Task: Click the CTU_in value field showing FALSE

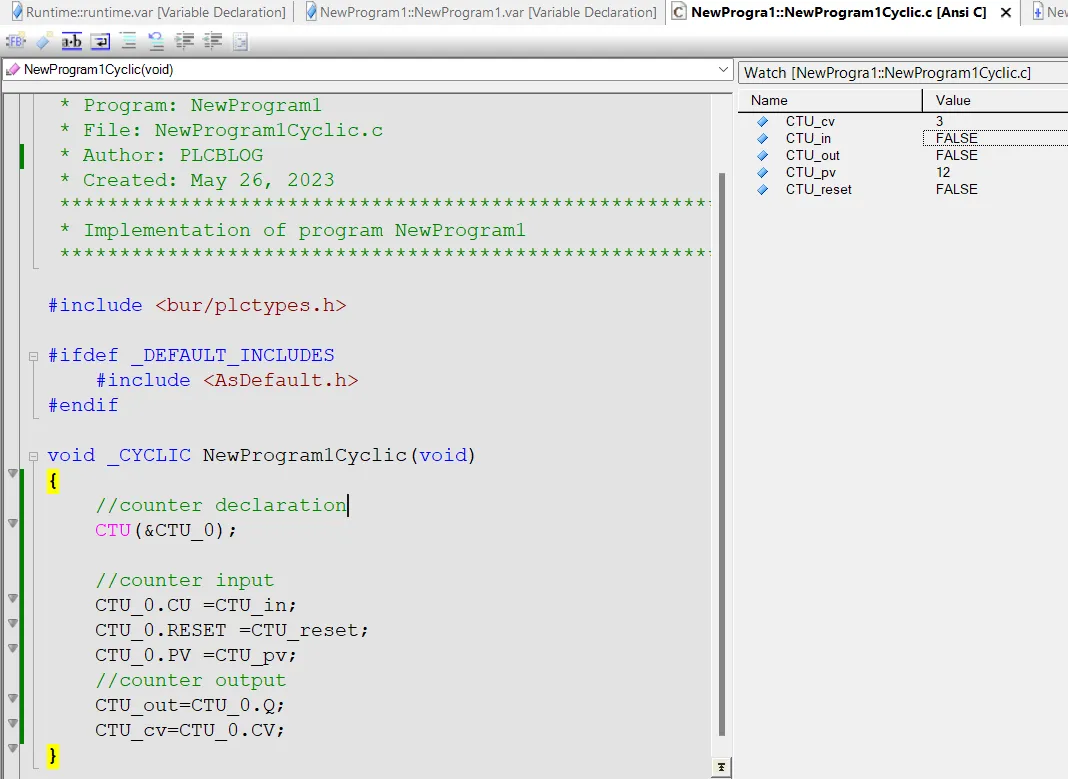Action: pyautogui.click(x=995, y=138)
